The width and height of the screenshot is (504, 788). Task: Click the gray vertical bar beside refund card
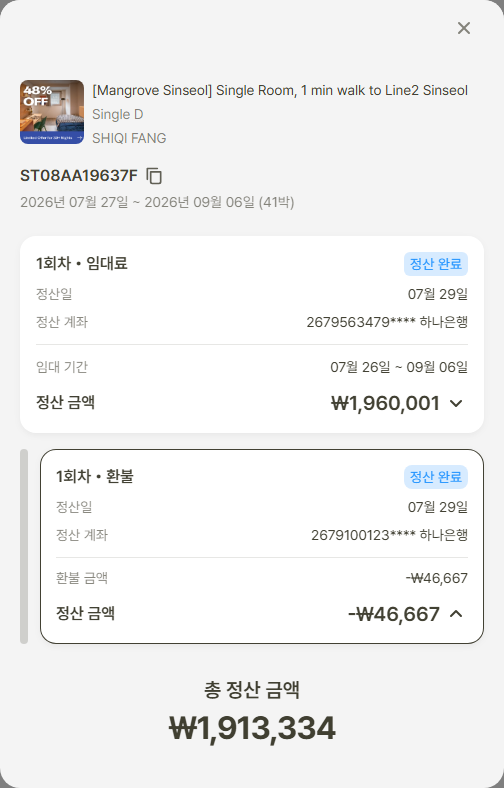(x=24, y=546)
